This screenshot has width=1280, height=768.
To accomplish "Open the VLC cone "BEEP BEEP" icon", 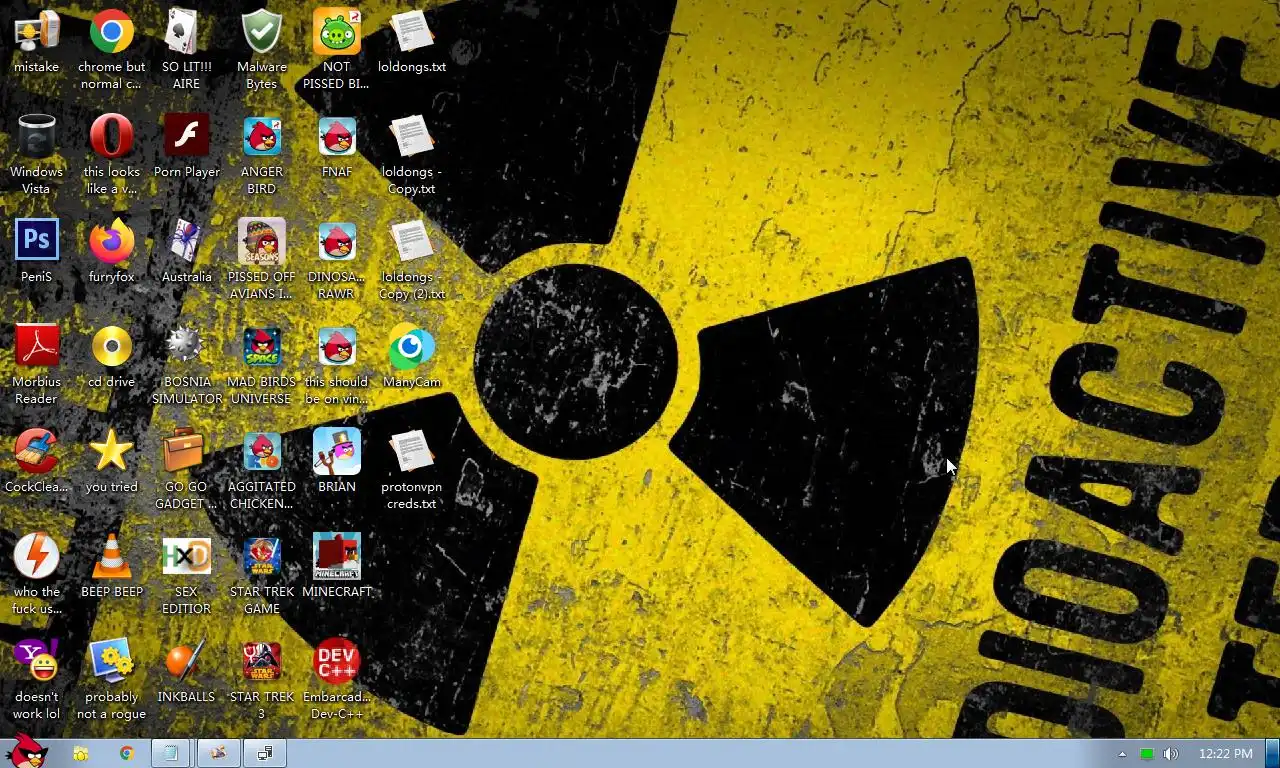I will pyautogui.click(x=111, y=567).
